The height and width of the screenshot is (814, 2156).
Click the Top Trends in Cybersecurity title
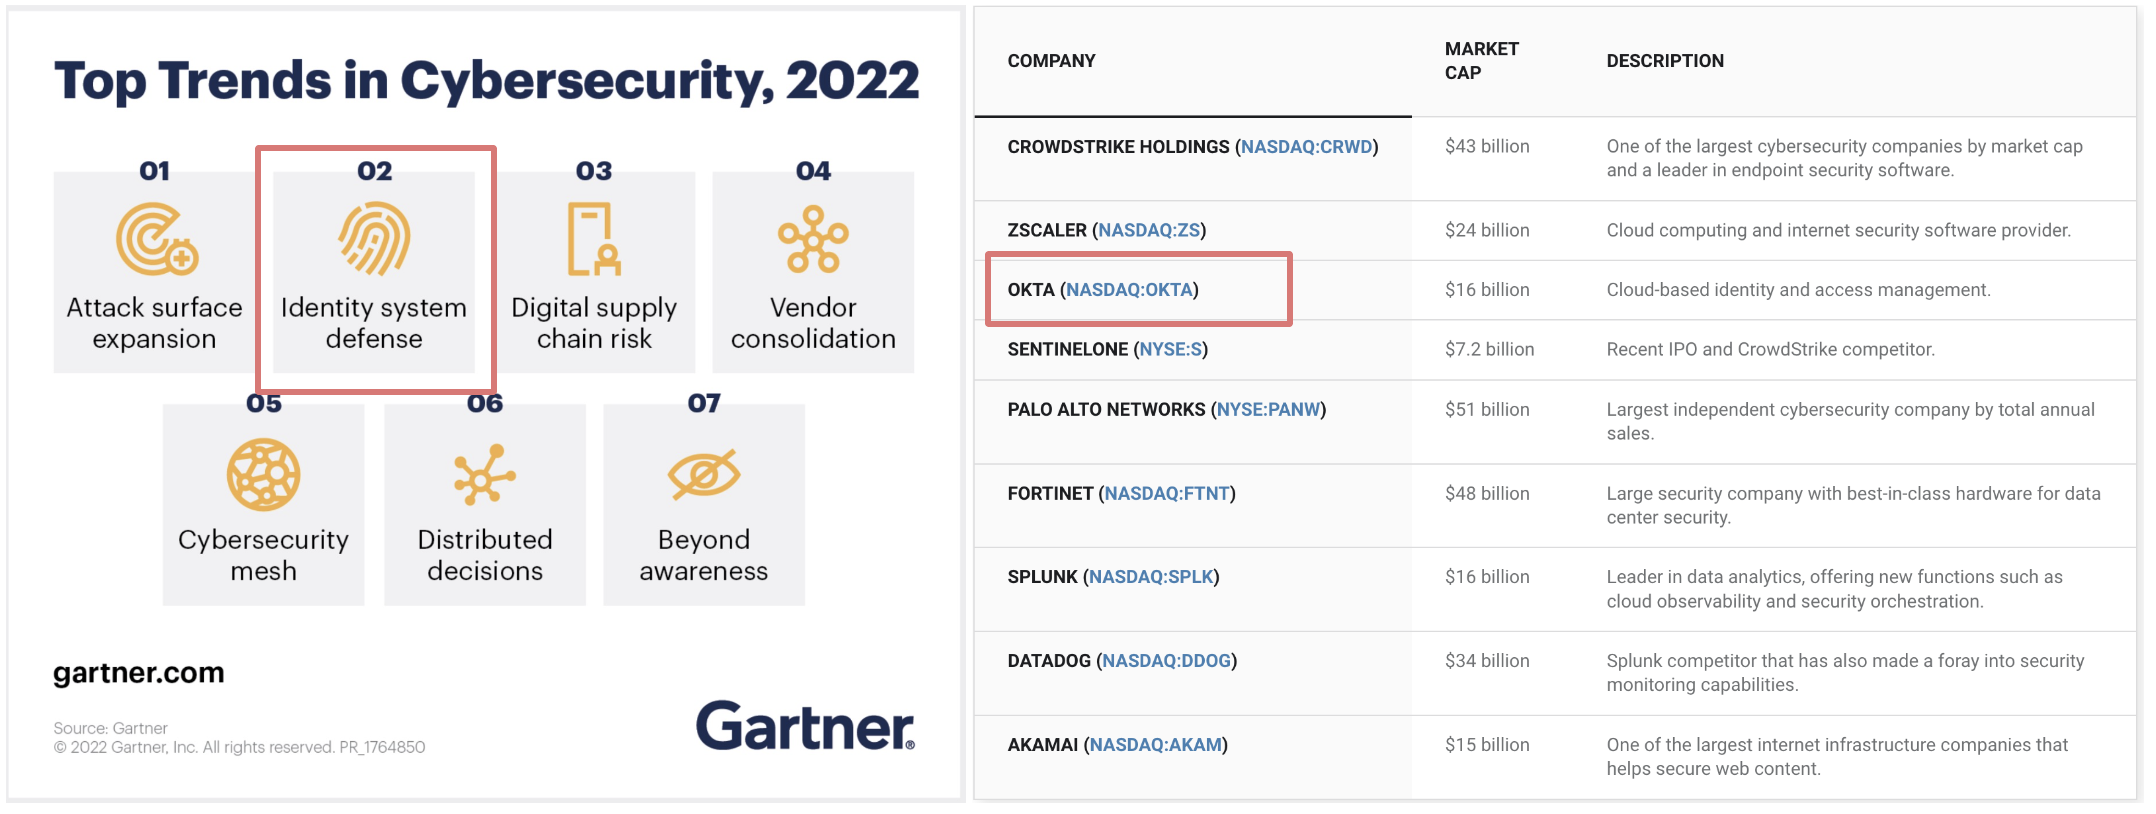click(486, 81)
